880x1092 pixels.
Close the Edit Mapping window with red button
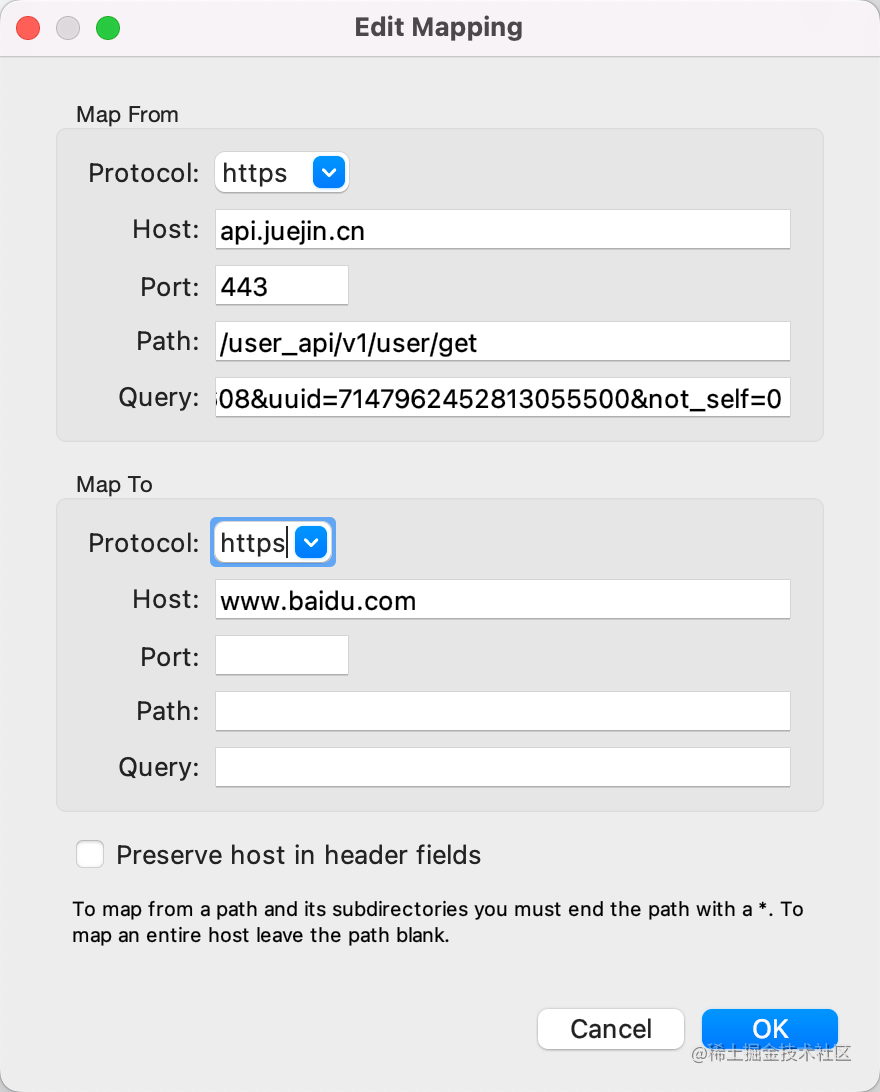click(x=28, y=28)
